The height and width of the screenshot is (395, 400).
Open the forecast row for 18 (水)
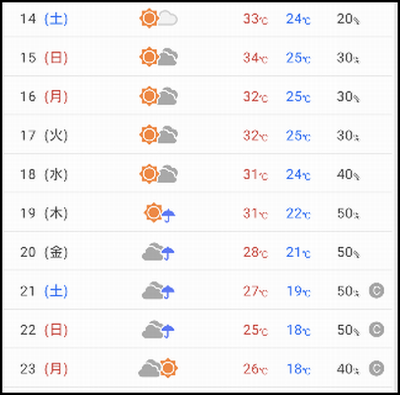coord(198,174)
